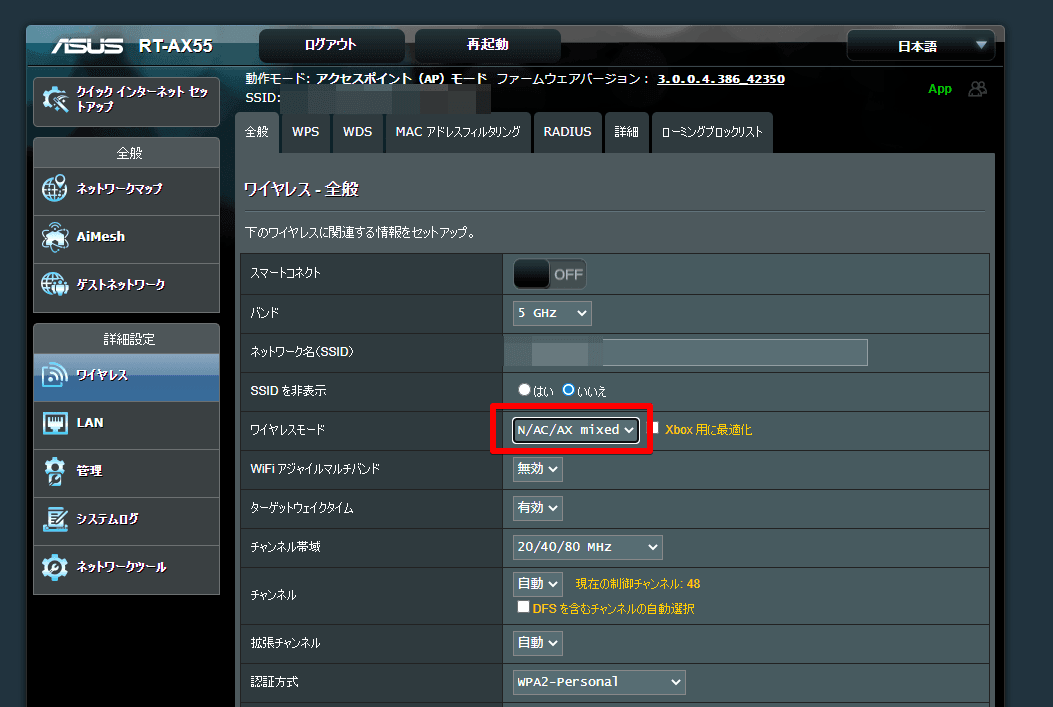This screenshot has width=1053, height=707.
Task: Open the Network Map globe icon
Action: coord(55,189)
